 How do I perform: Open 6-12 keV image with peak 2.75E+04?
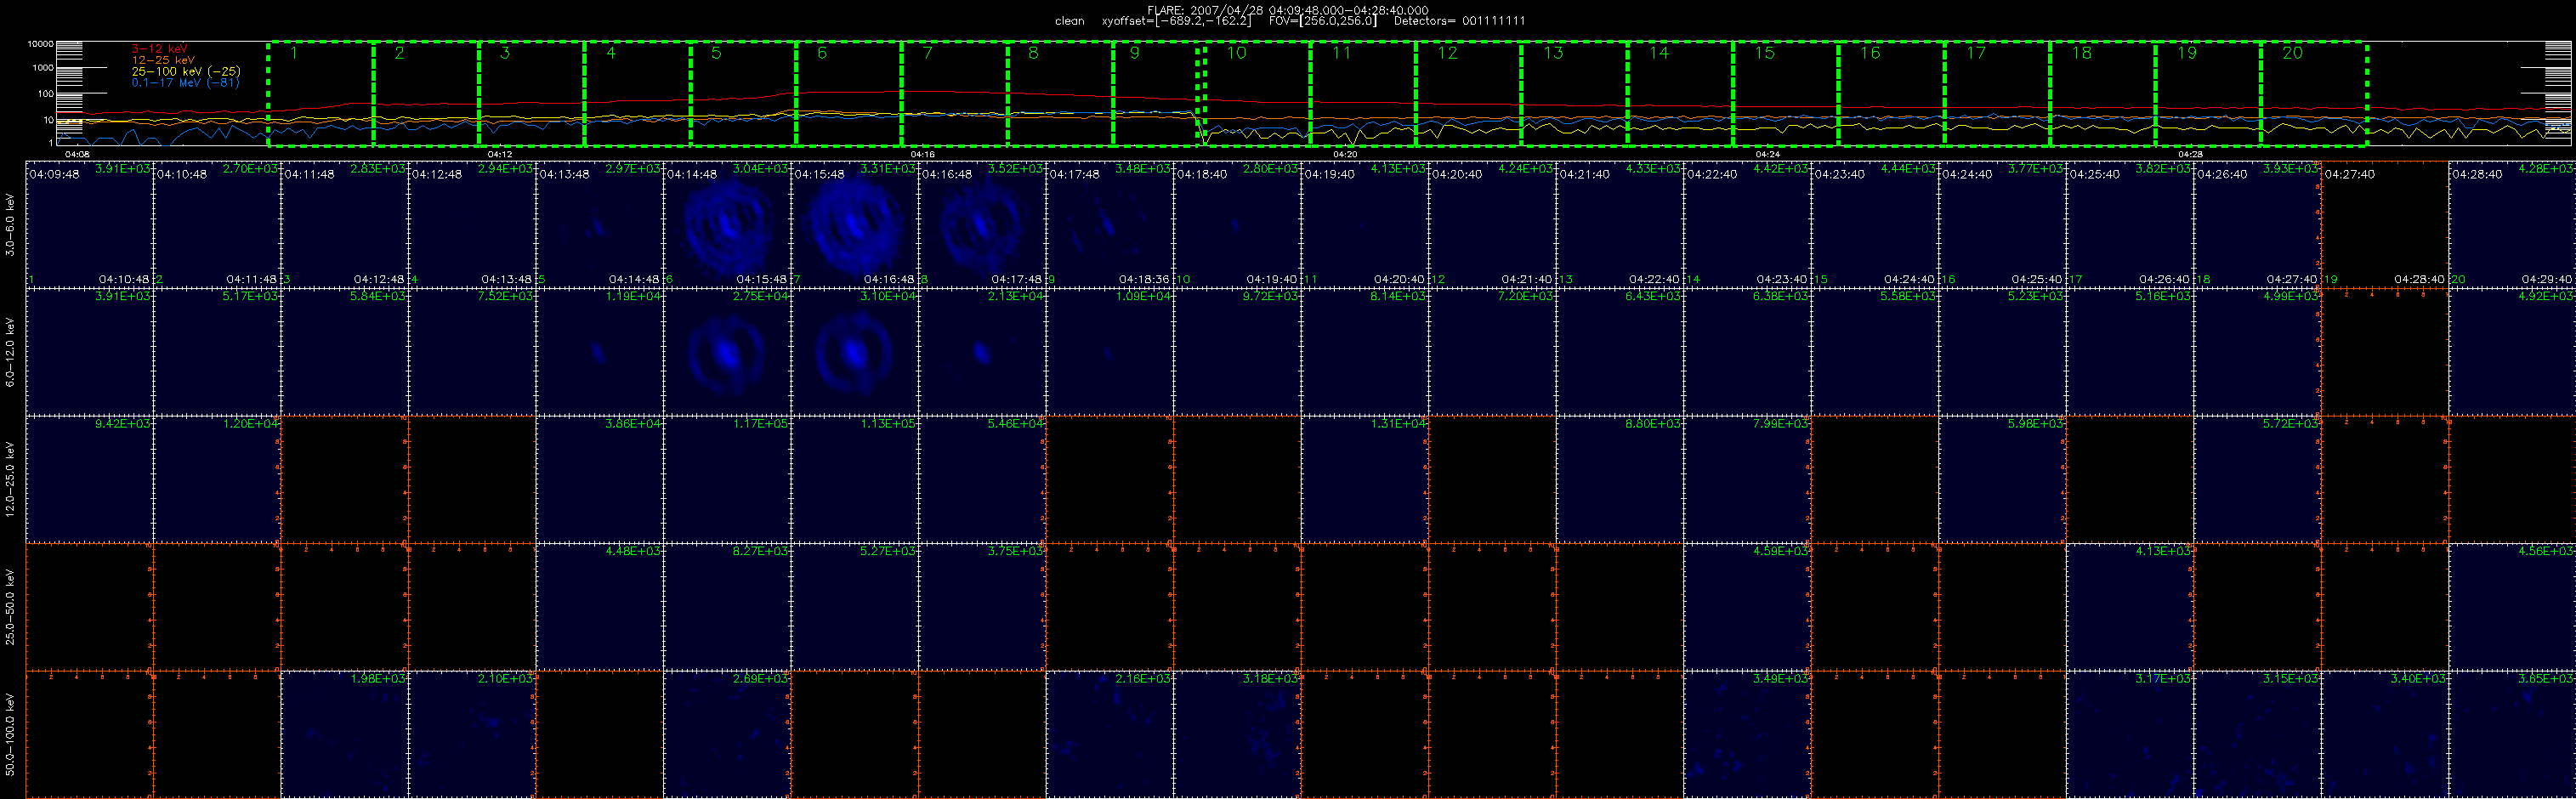pyautogui.click(x=727, y=352)
